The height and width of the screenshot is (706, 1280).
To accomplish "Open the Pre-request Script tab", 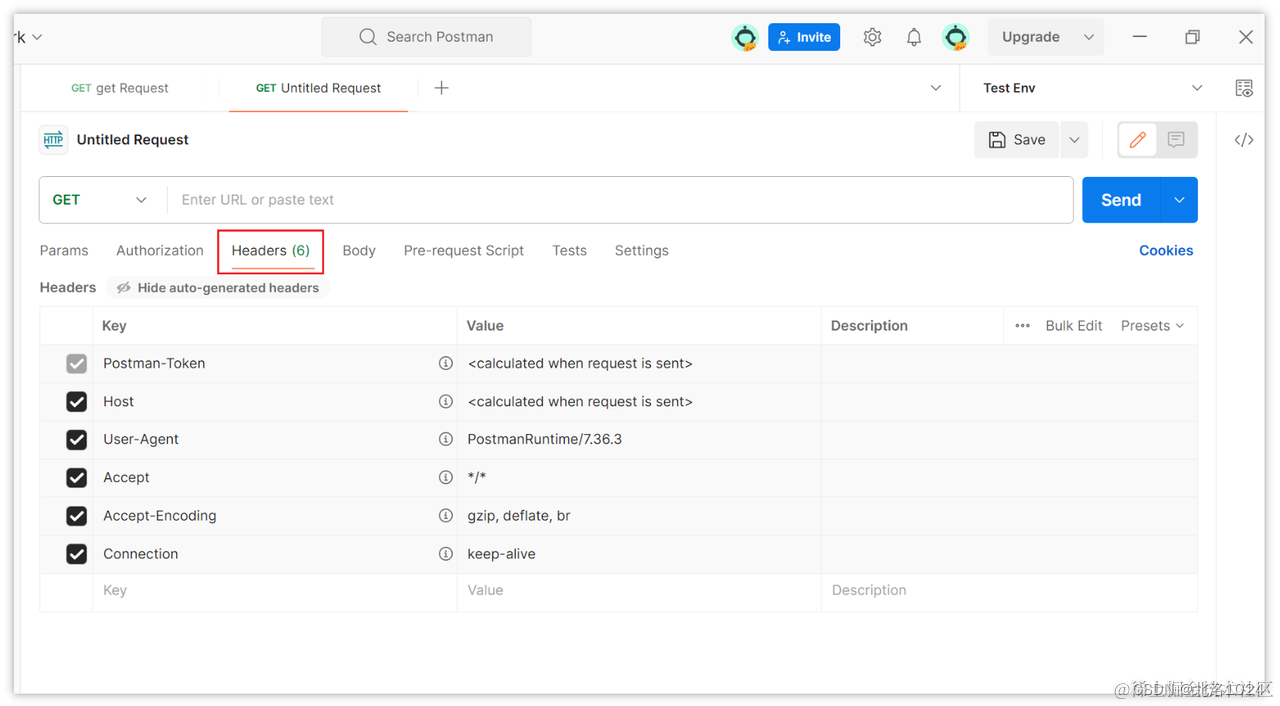I will tap(464, 251).
